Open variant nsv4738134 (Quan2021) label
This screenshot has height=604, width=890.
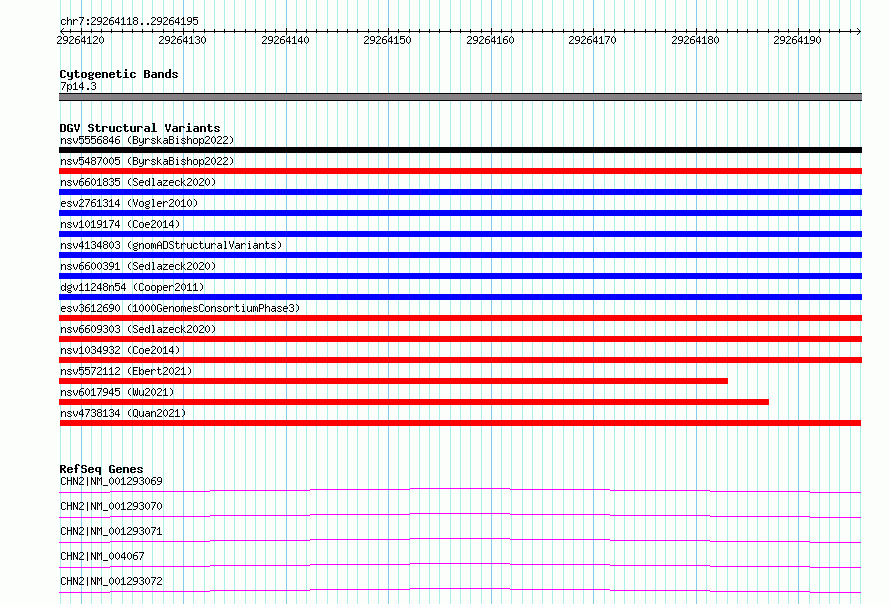coord(123,413)
